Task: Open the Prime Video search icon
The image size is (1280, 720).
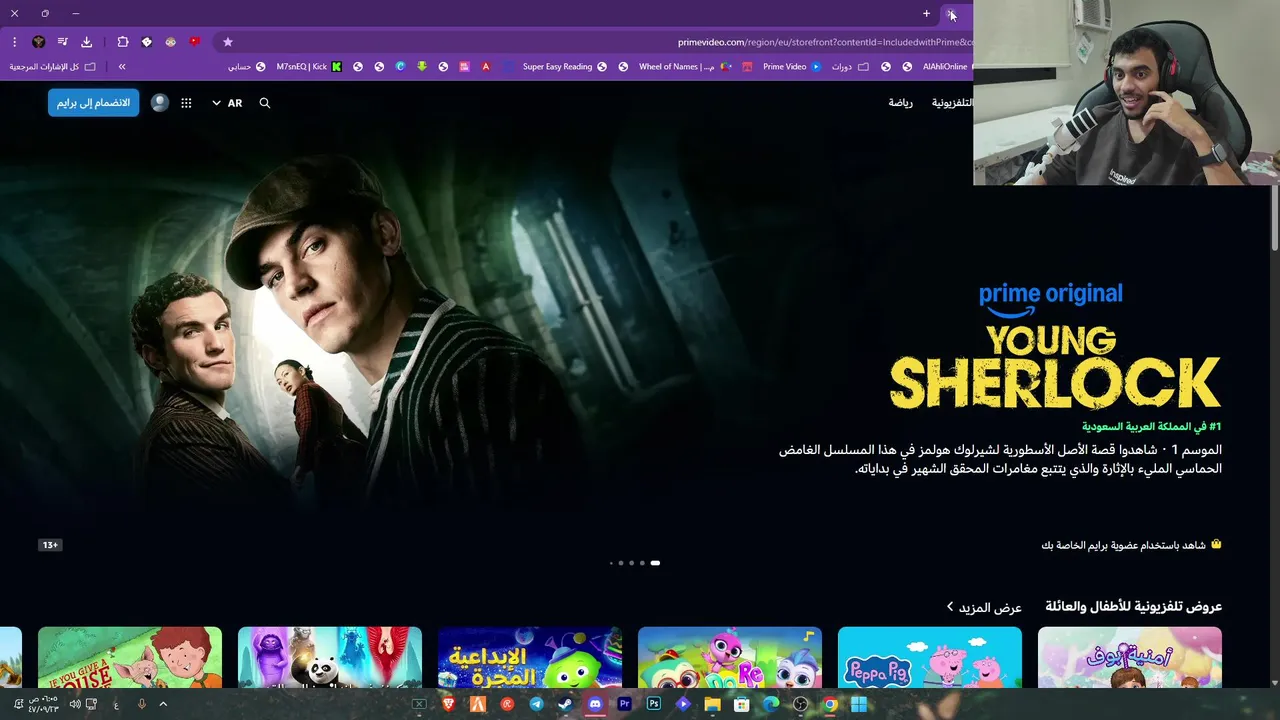Action: 265,103
